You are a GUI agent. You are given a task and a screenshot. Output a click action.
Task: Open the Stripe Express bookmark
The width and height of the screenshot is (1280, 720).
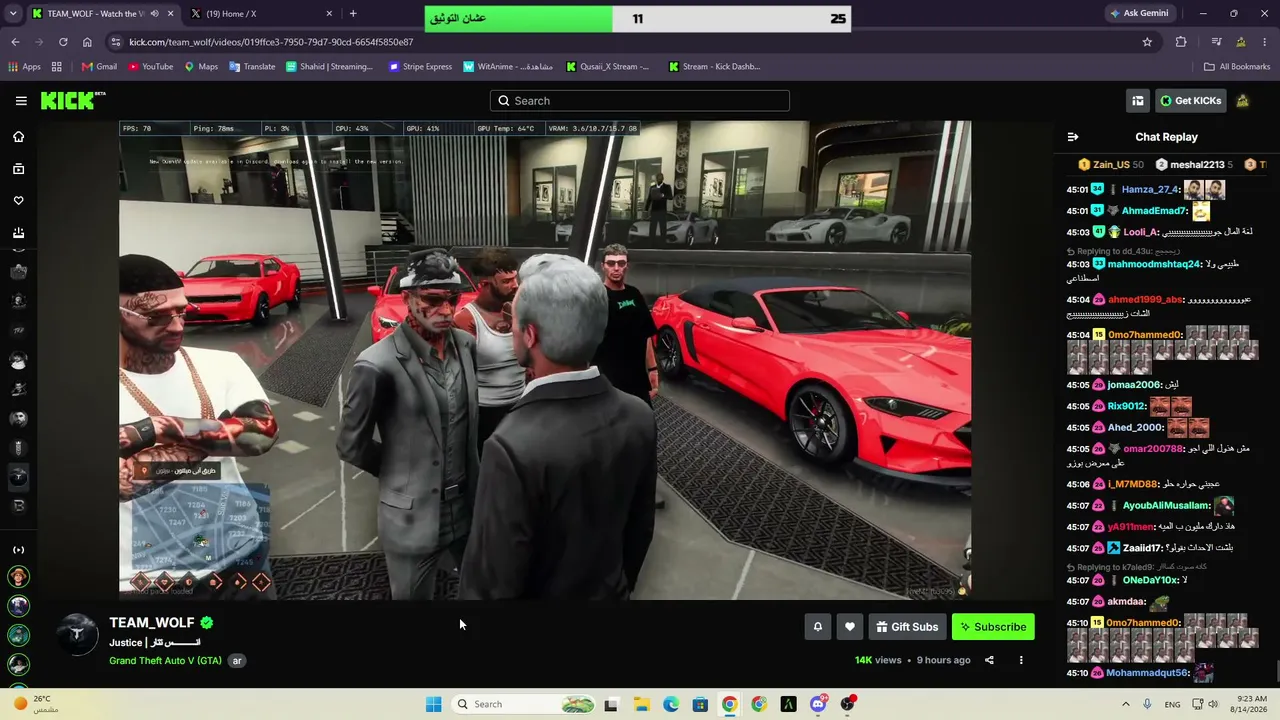pos(420,67)
